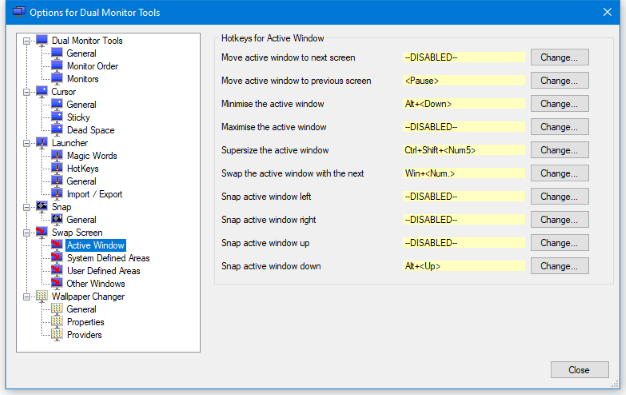Open the wallpaper Providers page
626x395 pixels.
coord(84,335)
